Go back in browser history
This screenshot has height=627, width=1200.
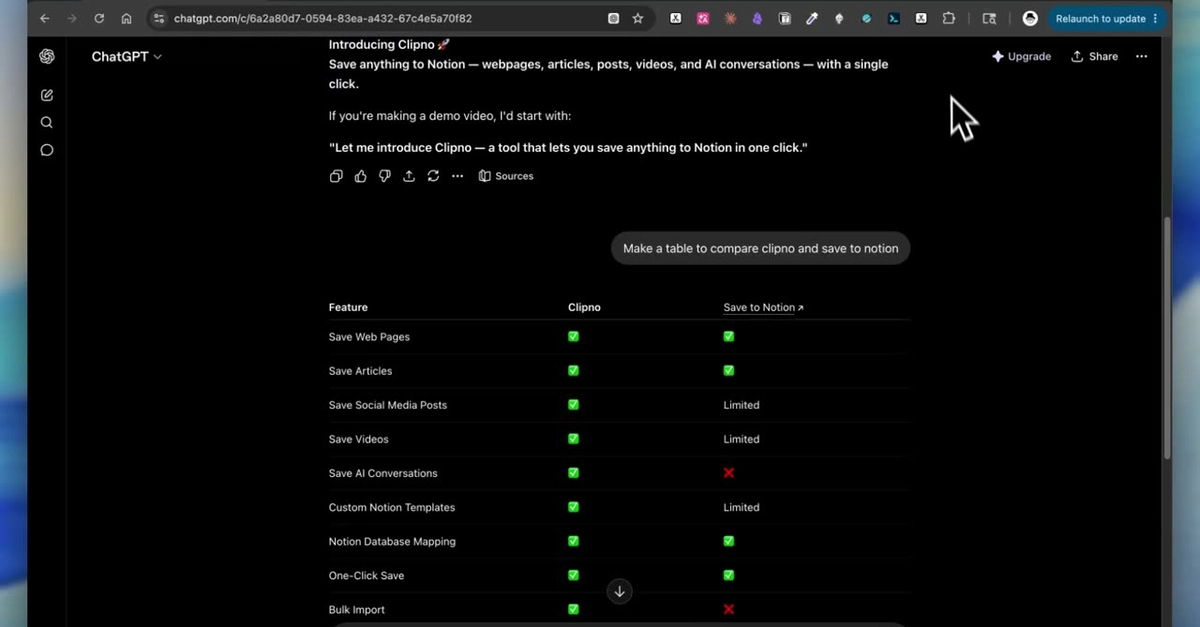coord(44,18)
